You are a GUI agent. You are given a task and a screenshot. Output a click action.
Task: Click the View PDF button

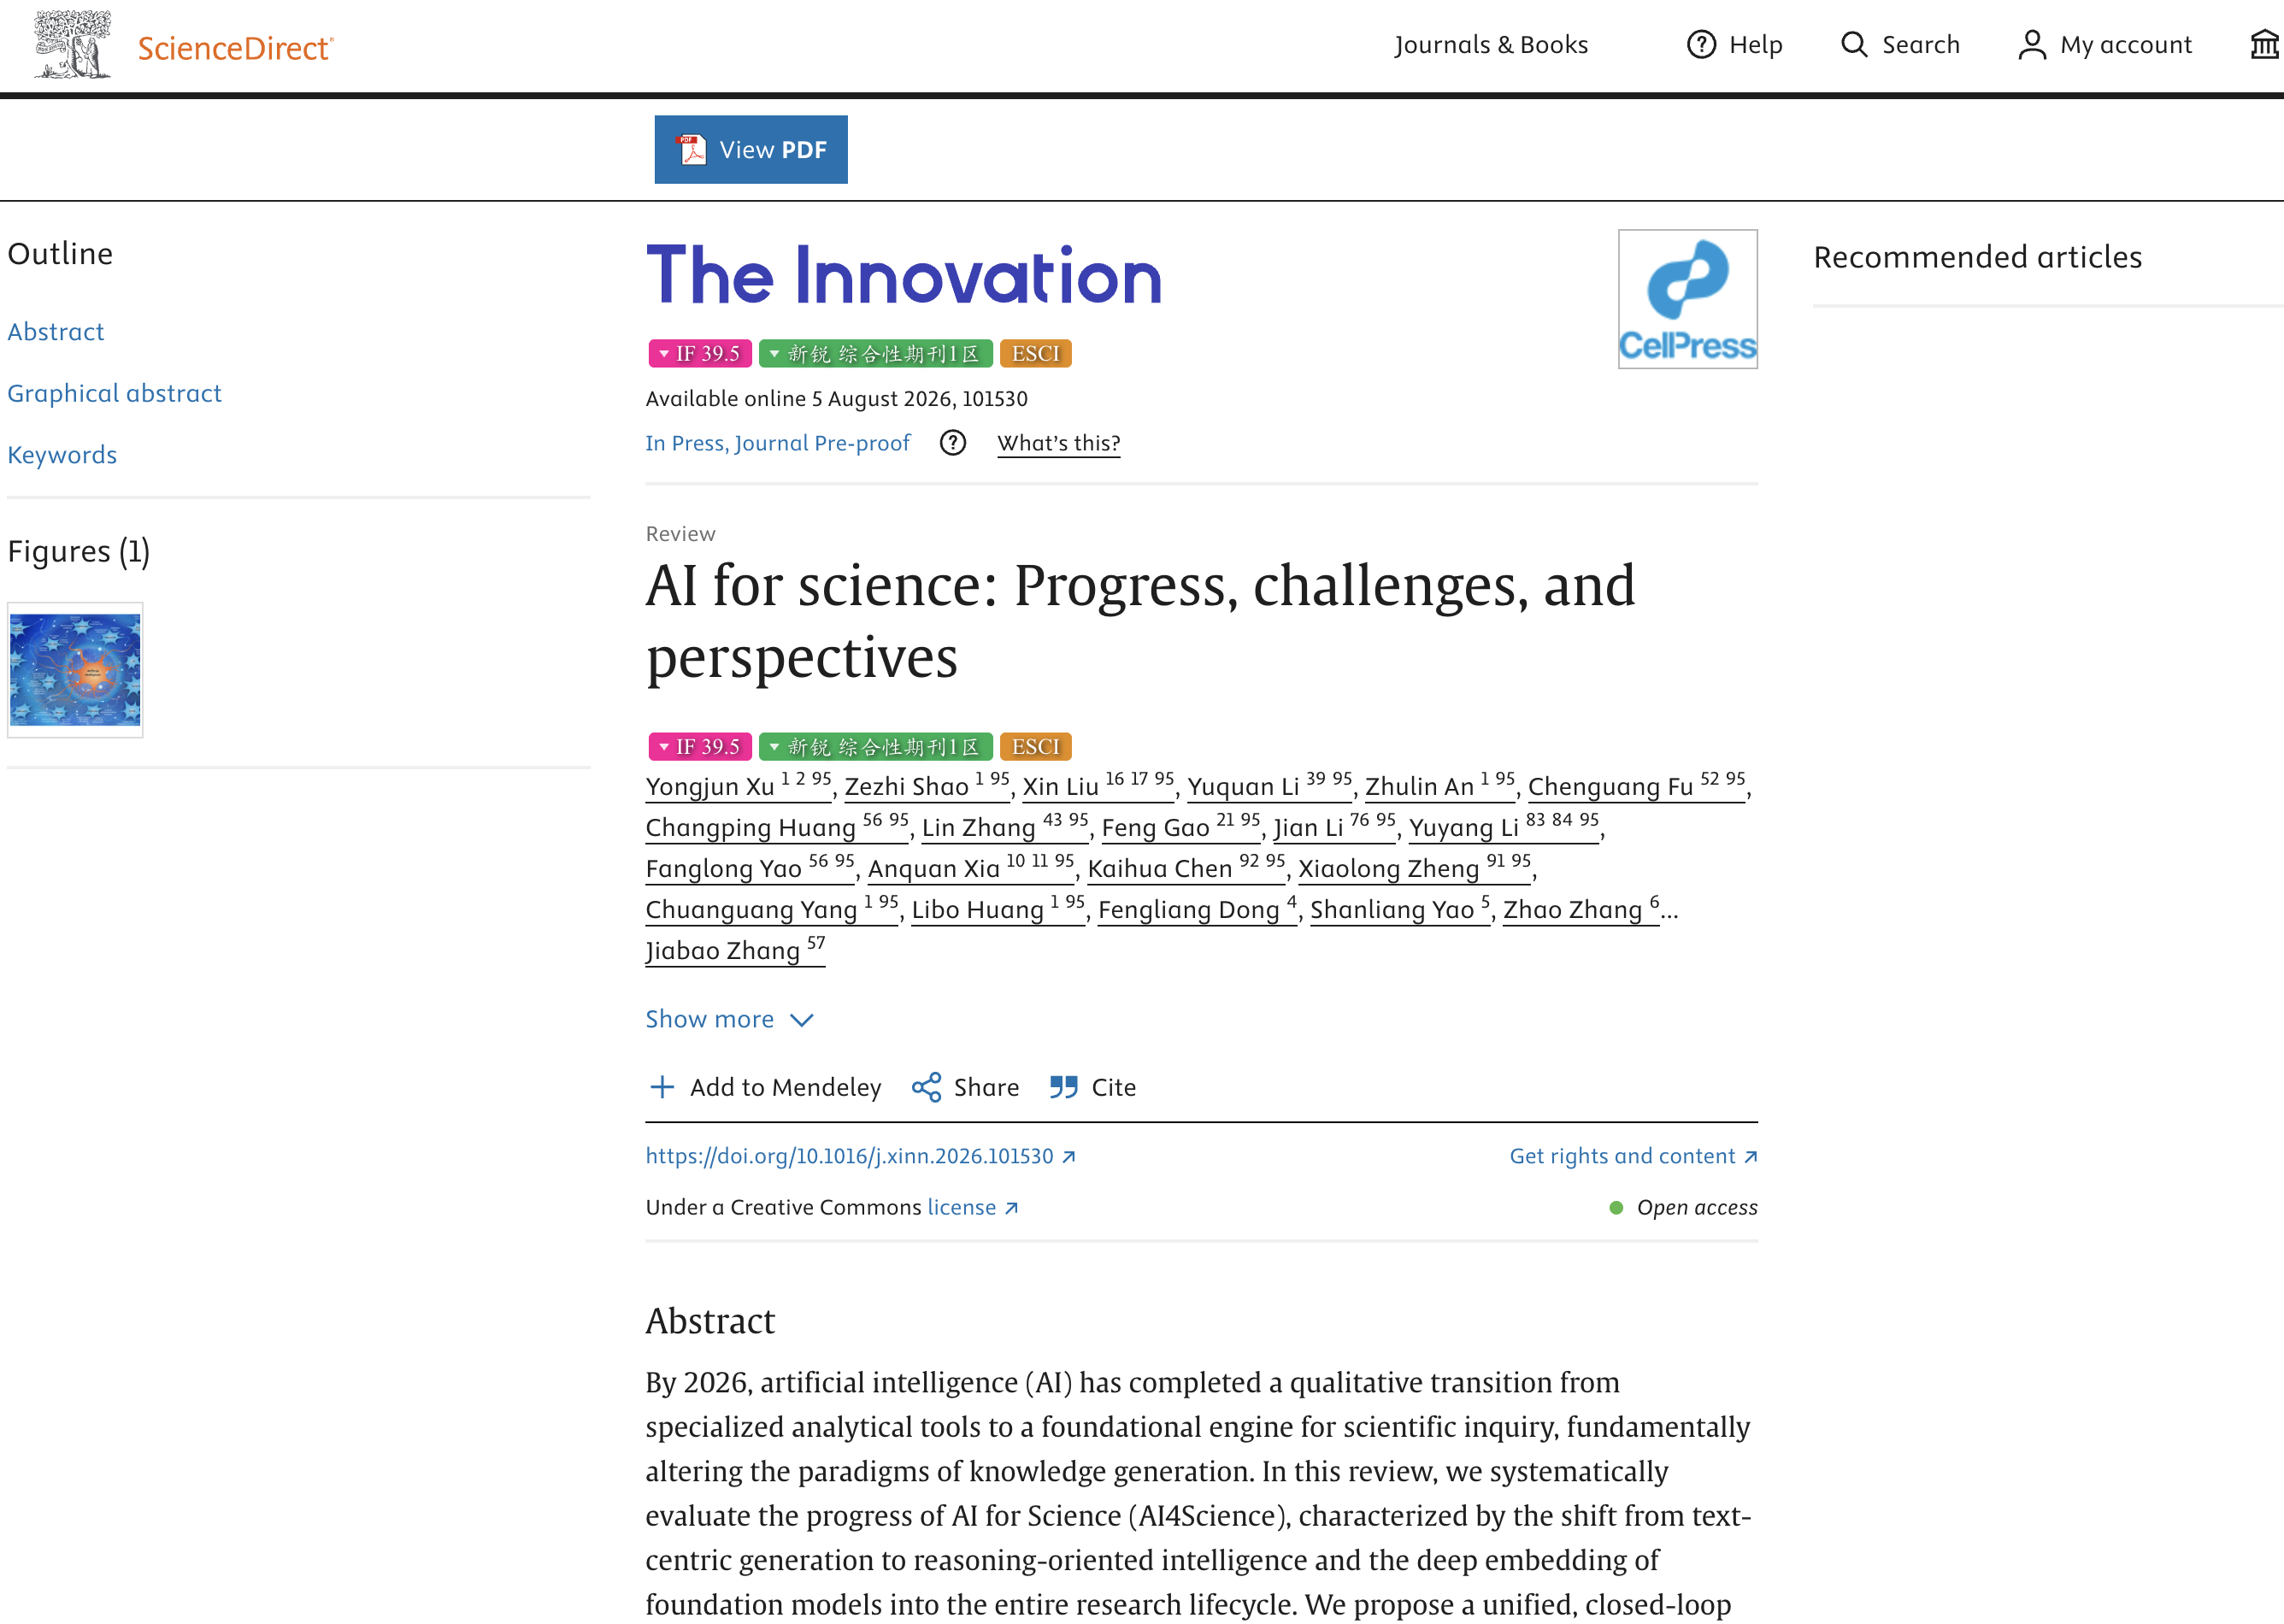point(751,150)
